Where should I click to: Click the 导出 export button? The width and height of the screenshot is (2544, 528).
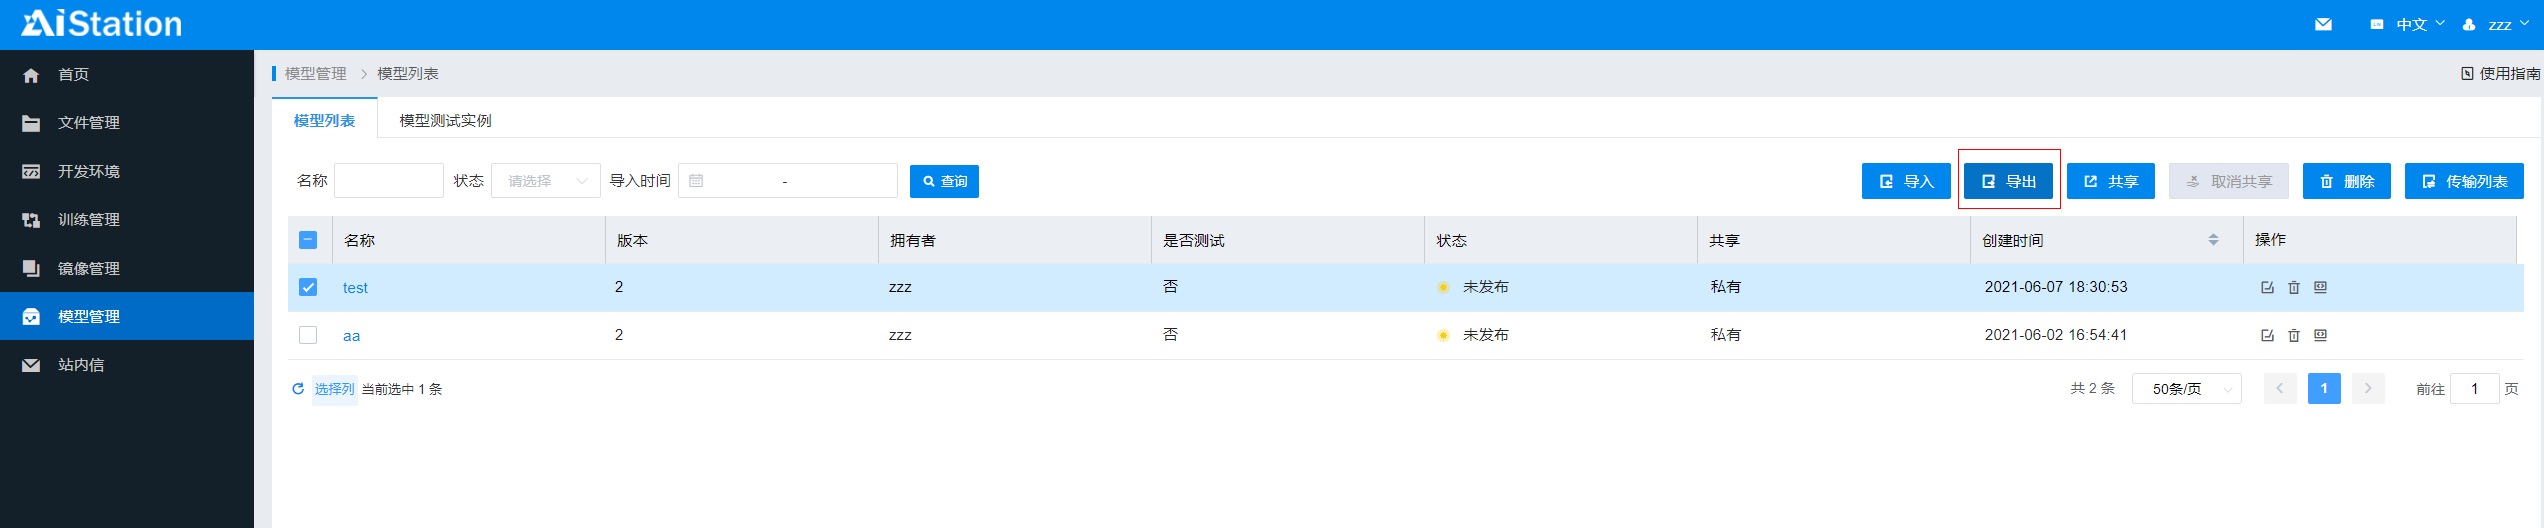click(x=2008, y=181)
